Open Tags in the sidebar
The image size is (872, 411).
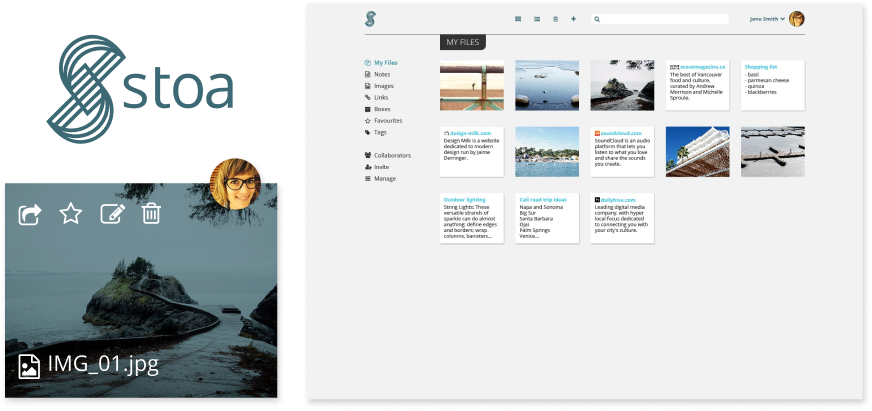coord(375,132)
